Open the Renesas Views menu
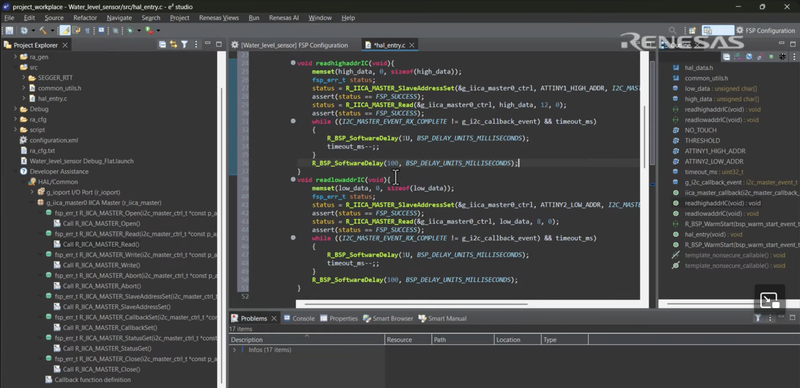The height and width of the screenshot is (388, 800). click(219, 17)
